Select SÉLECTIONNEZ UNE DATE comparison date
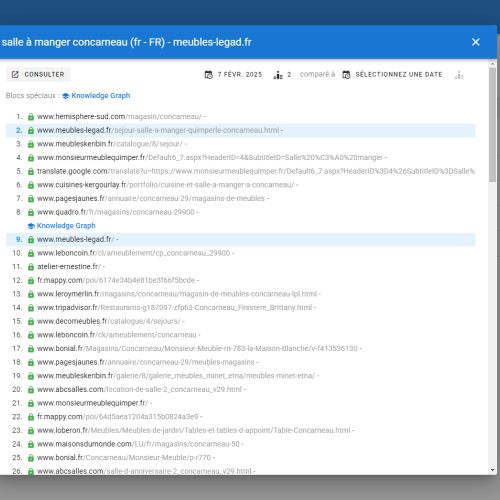 click(x=399, y=74)
